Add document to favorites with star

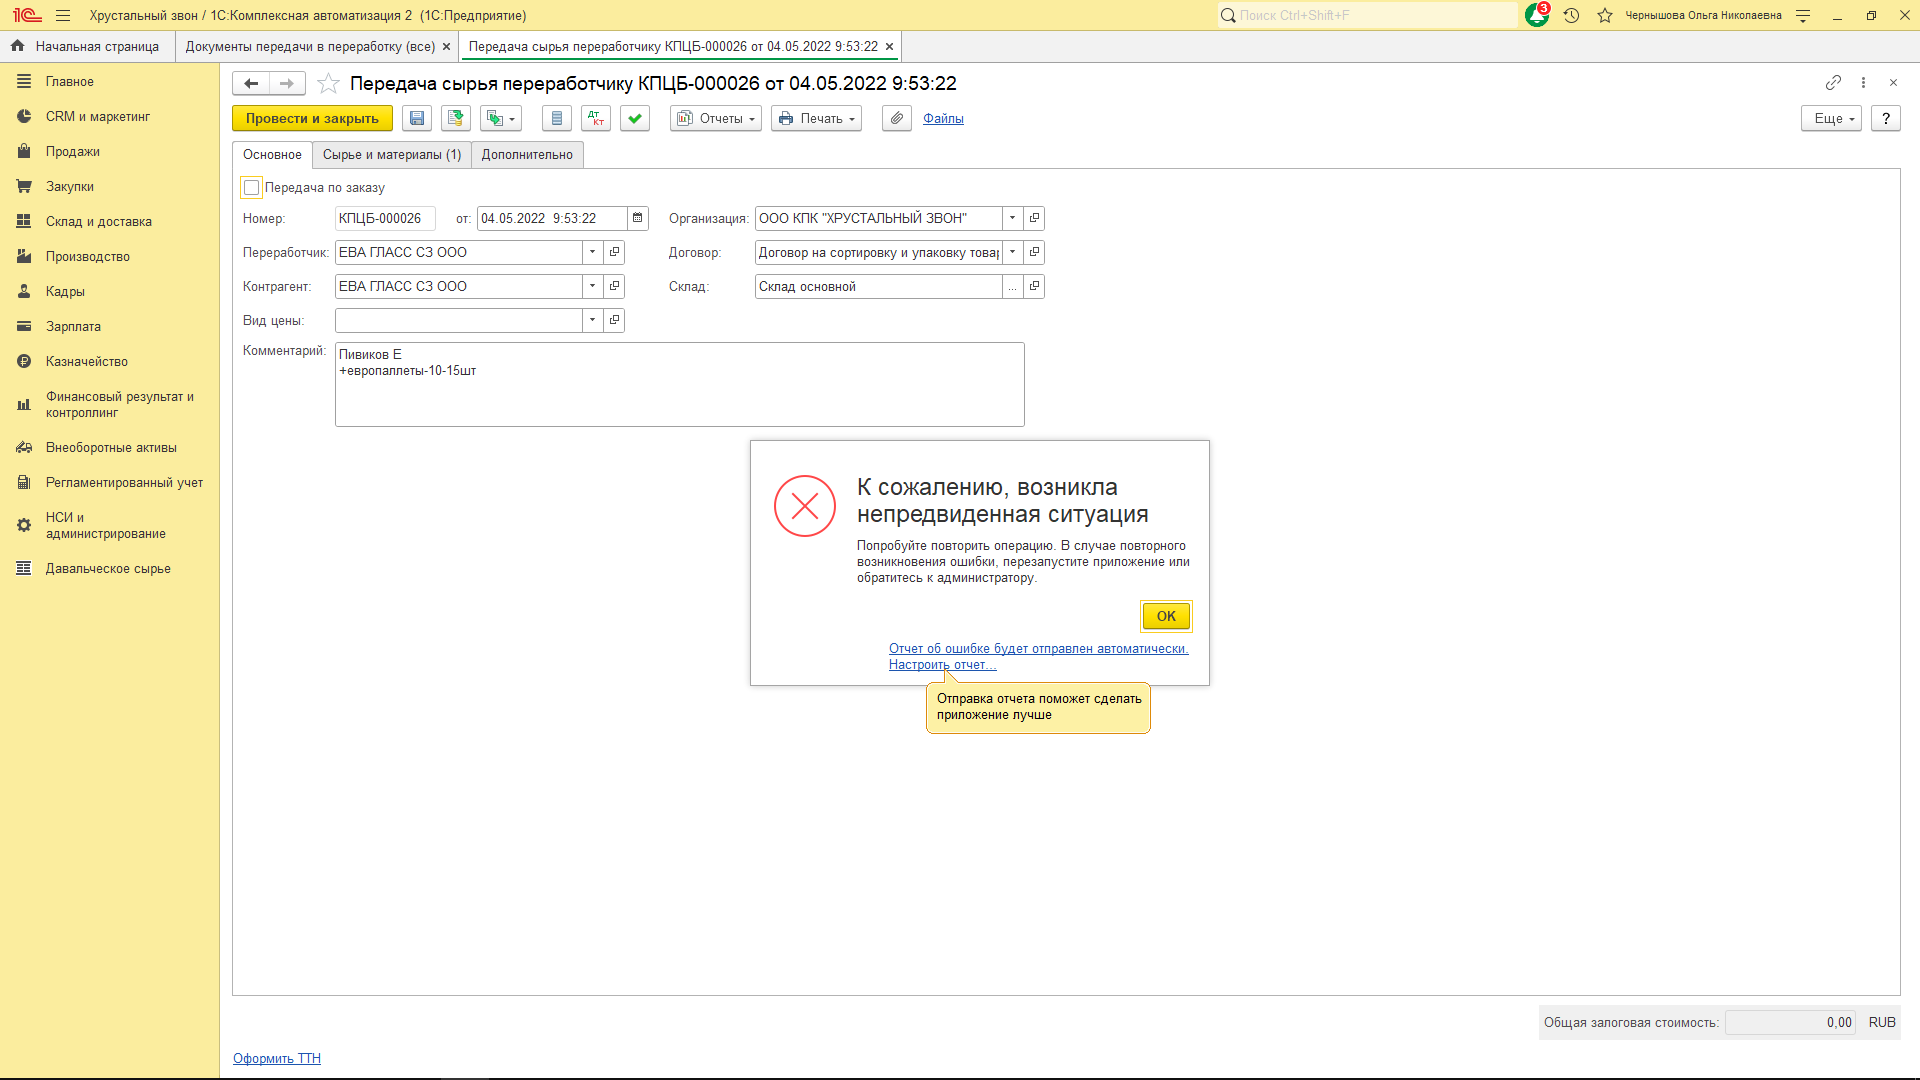point(328,83)
